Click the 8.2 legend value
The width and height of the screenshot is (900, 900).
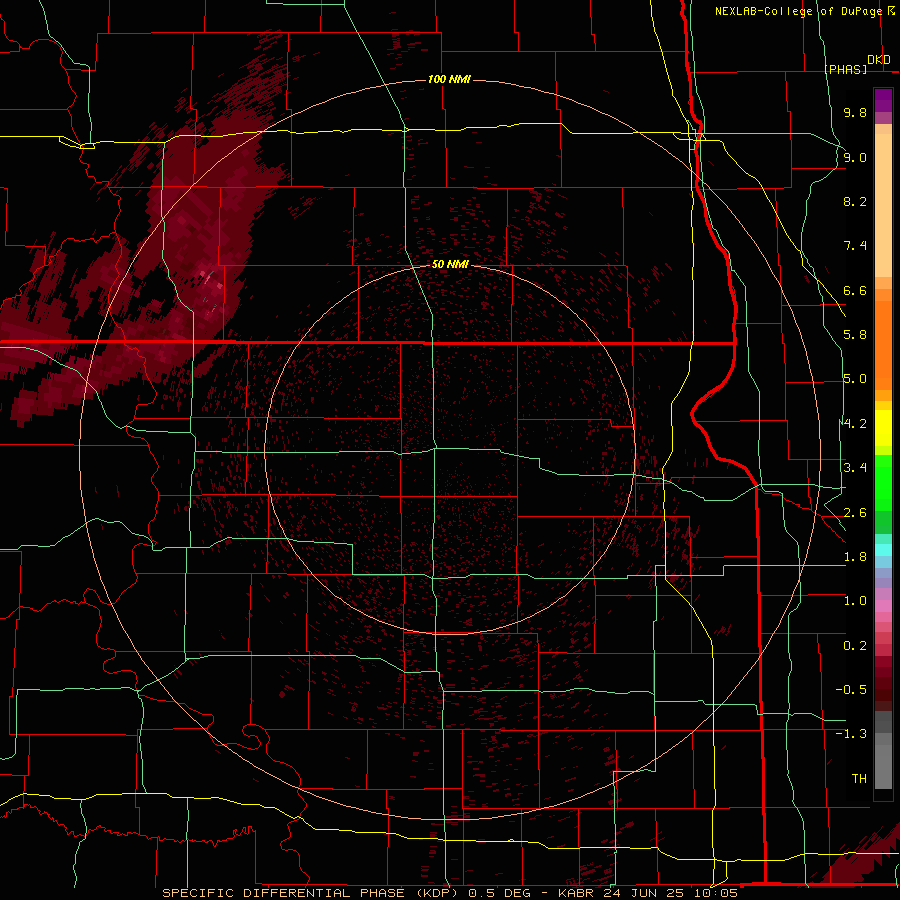coord(855,201)
